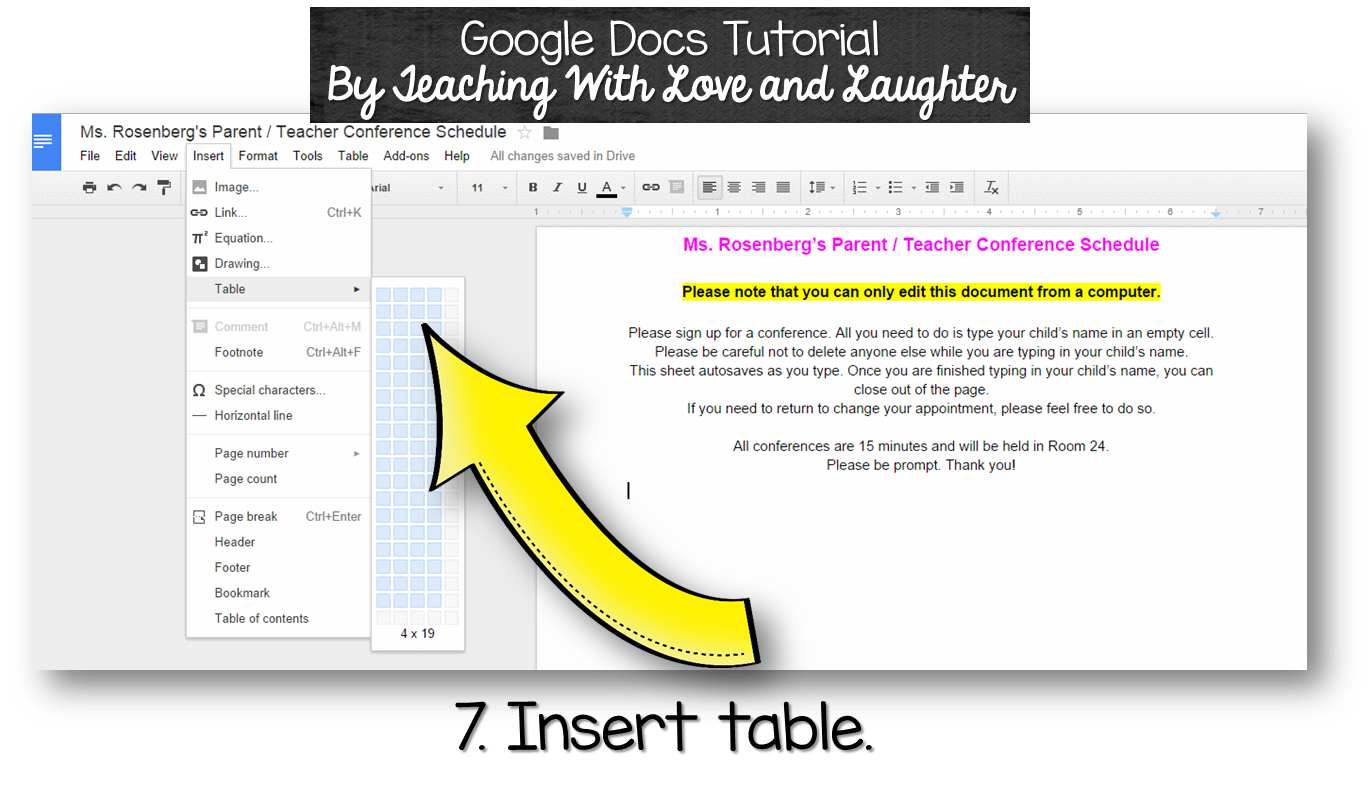
Task: Select Footer in the Insert menu
Action: [x=278, y=568]
